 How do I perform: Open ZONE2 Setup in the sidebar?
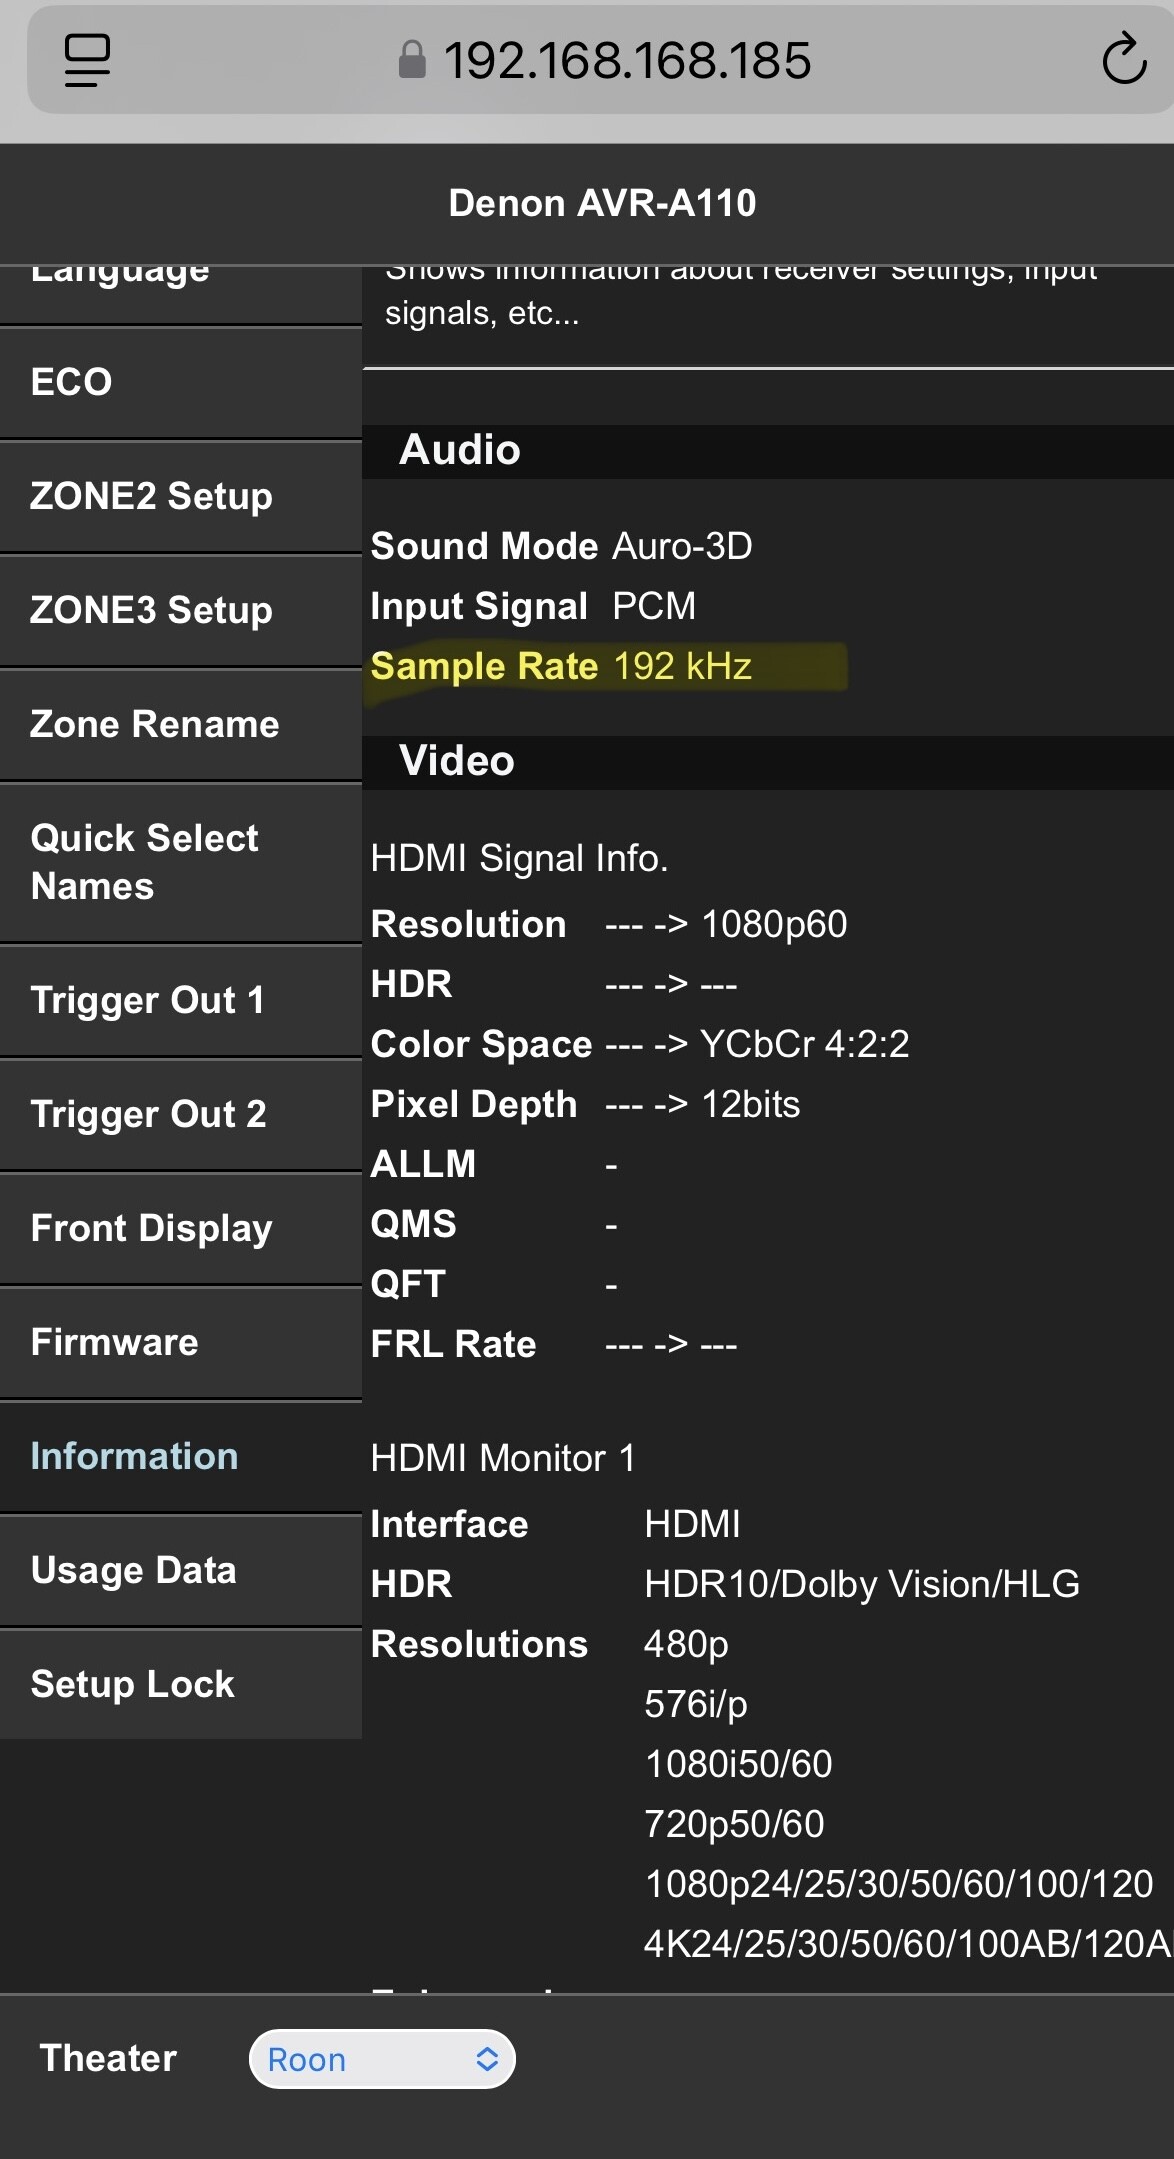(181, 496)
